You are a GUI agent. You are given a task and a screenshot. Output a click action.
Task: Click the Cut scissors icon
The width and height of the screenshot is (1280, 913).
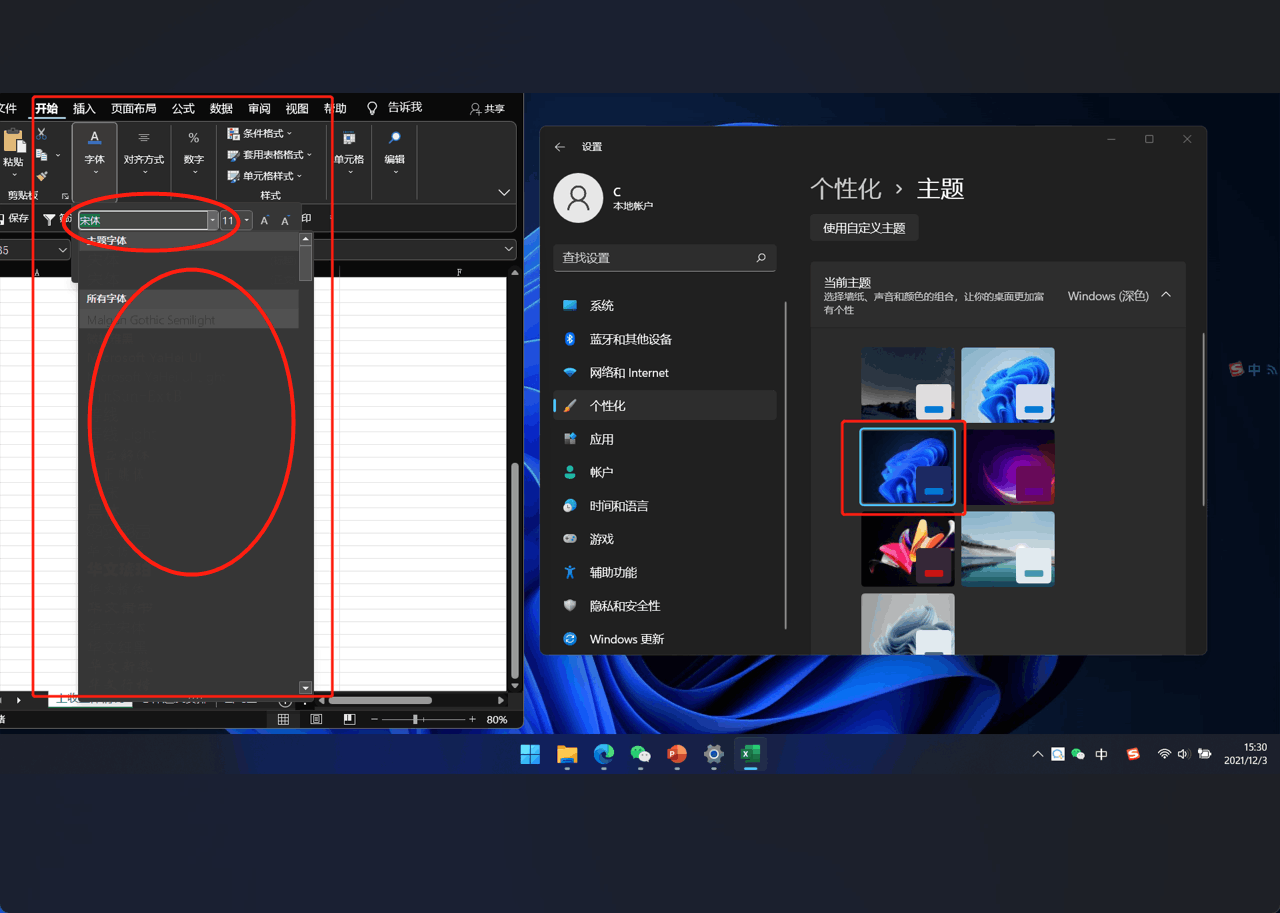pyautogui.click(x=40, y=133)
